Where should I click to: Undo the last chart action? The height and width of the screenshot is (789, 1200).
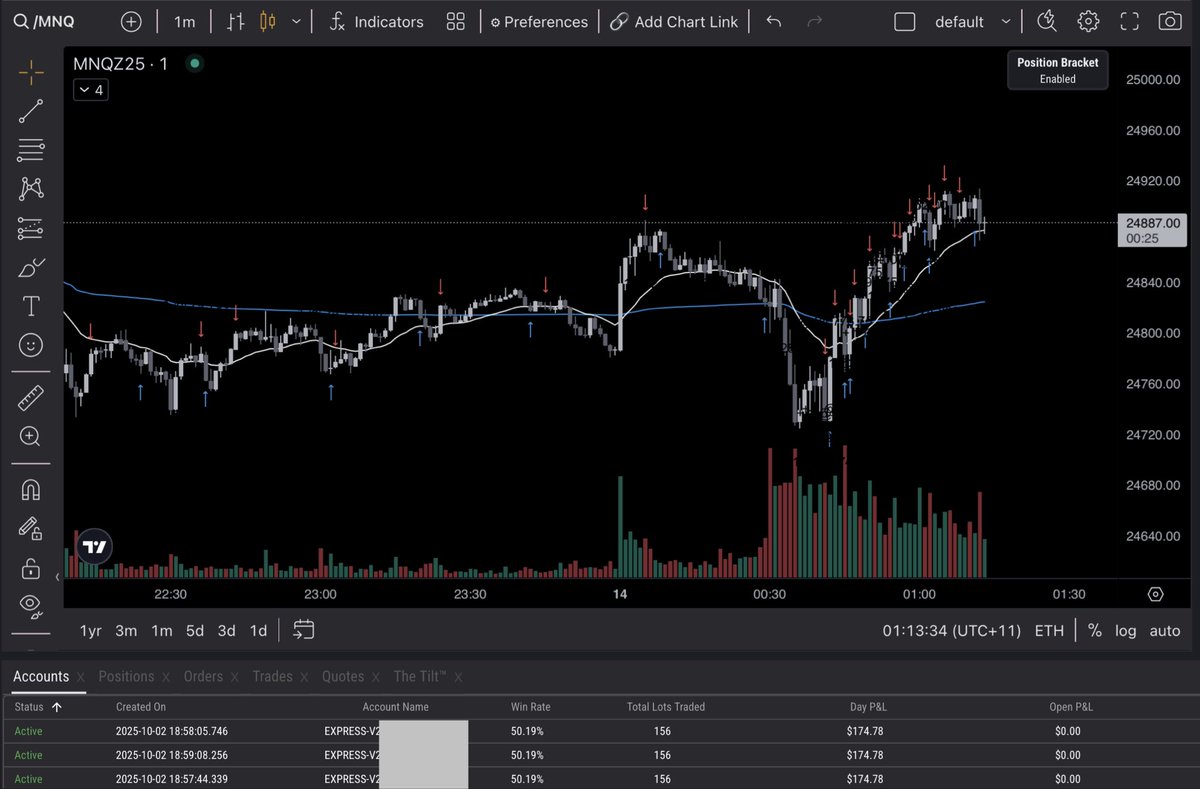click(x=773, y=21)
